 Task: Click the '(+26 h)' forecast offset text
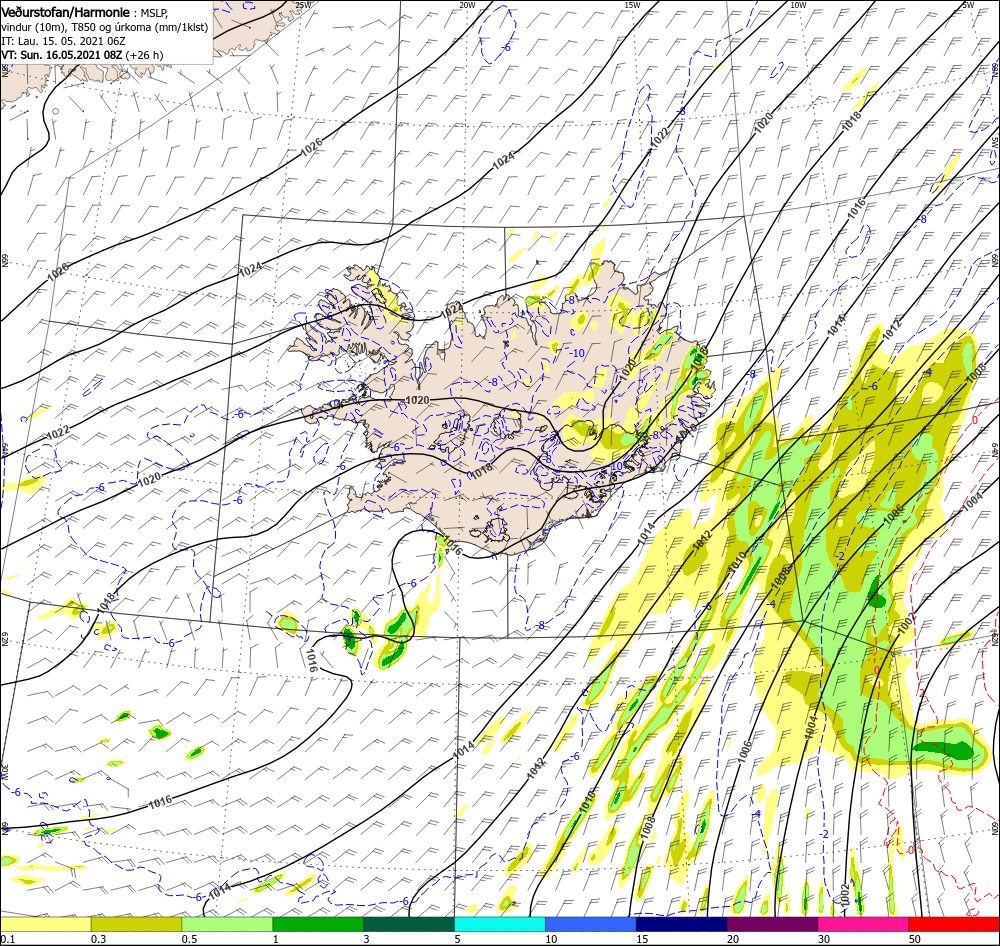tap(144, 55)
